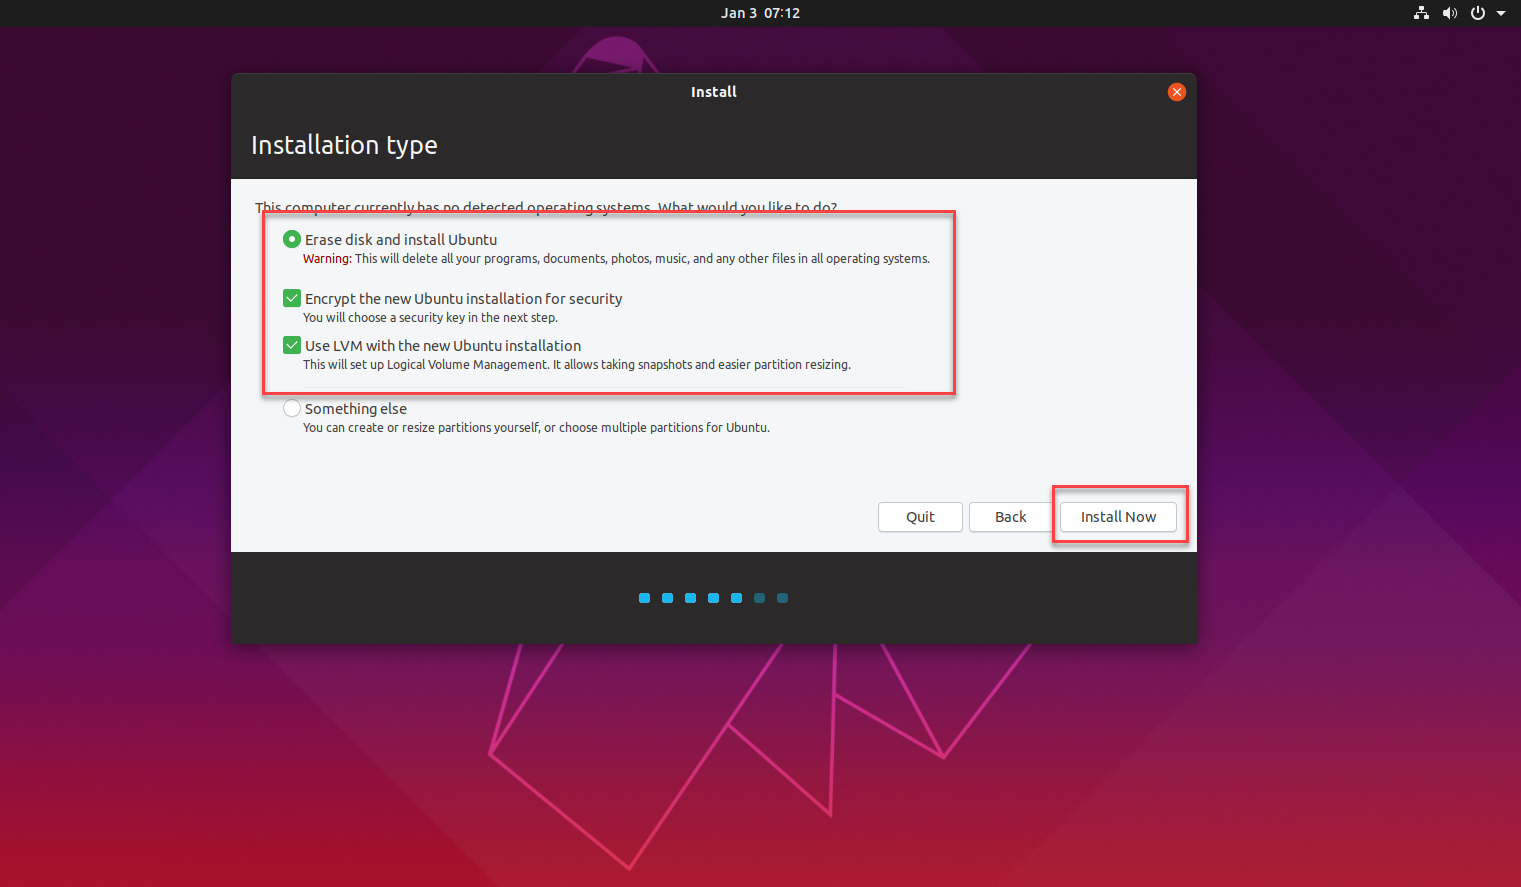
Task: Click the red Warning text about deleting files
Action: click(x=327, y=258)
